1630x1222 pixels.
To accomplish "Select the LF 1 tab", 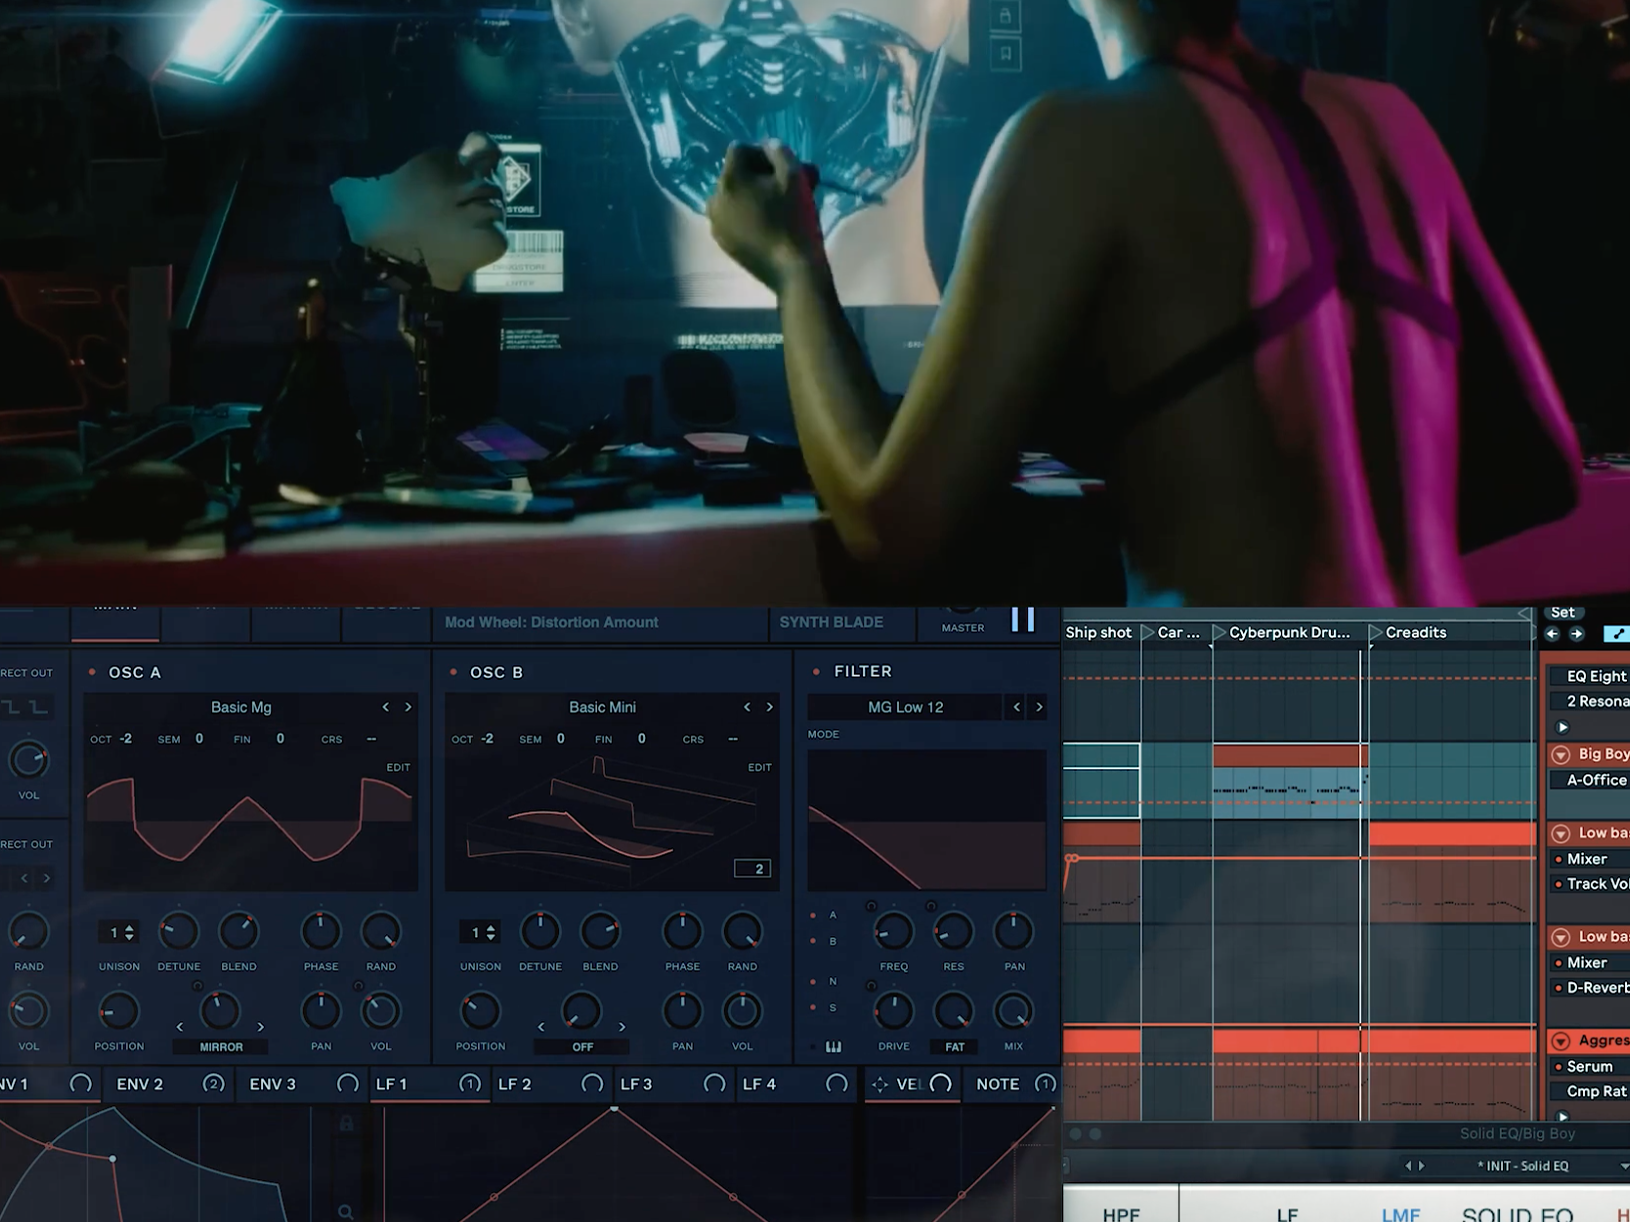I will click(x=391, y=1084).
